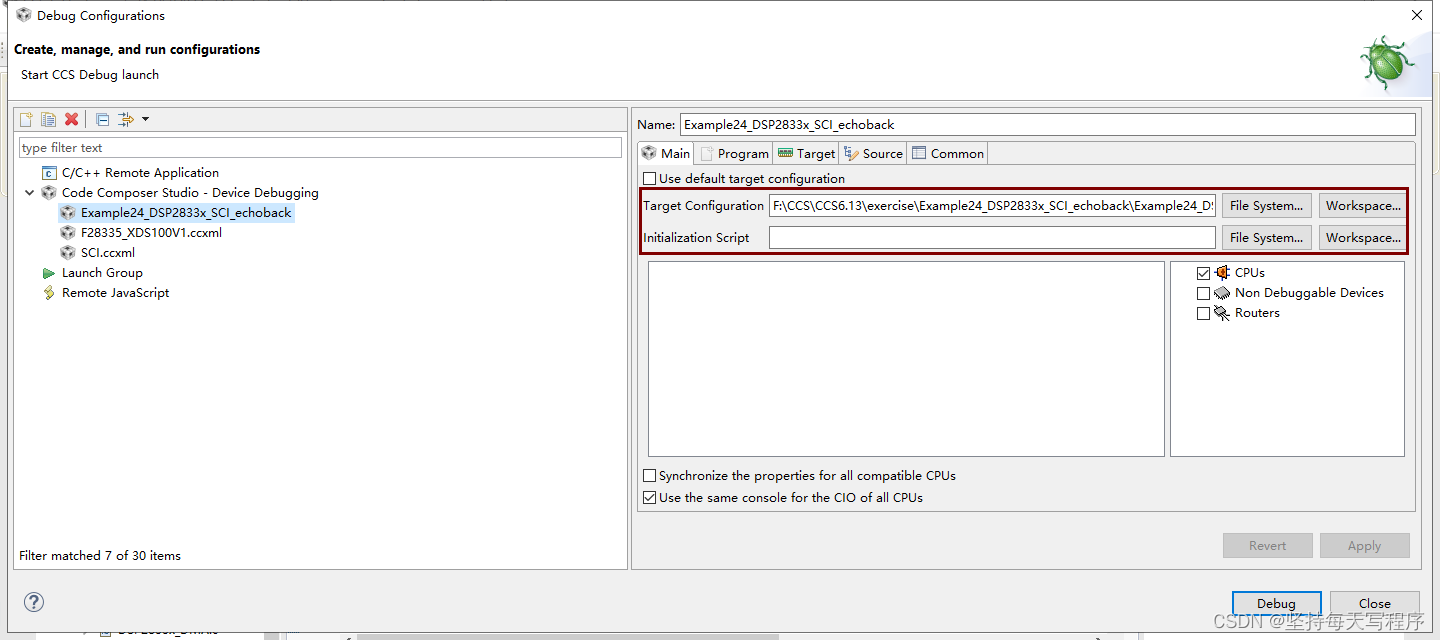Select the C/C++ Remote Application item
Screen dimensions: 1440x640
pos(140,173)
